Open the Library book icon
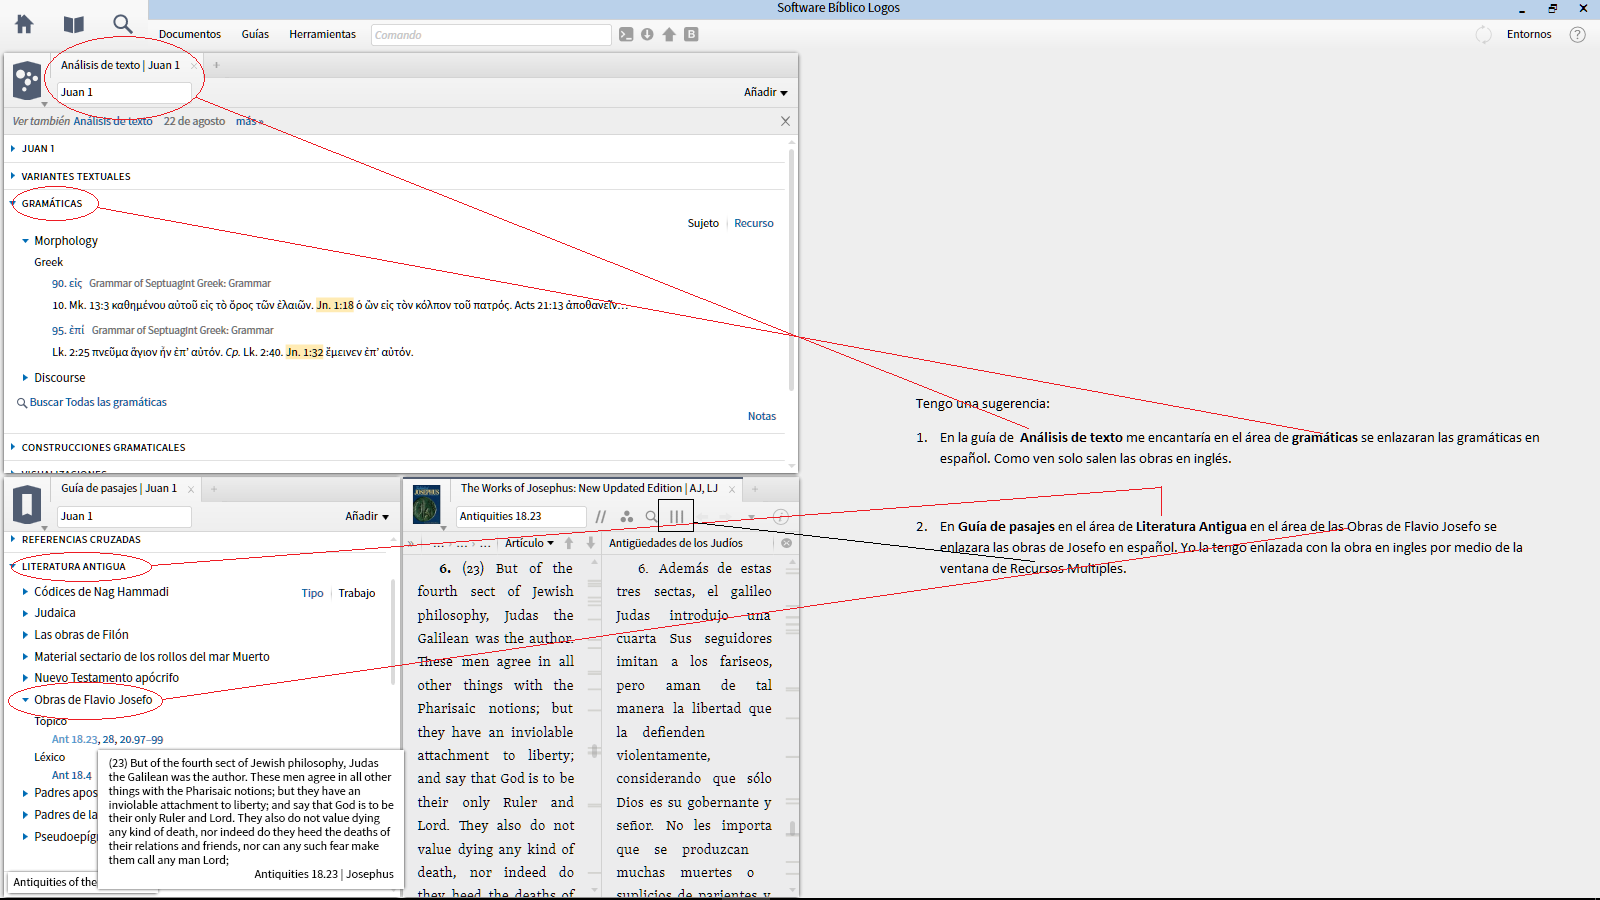1600x900 pixels. (x=74, y=24)
